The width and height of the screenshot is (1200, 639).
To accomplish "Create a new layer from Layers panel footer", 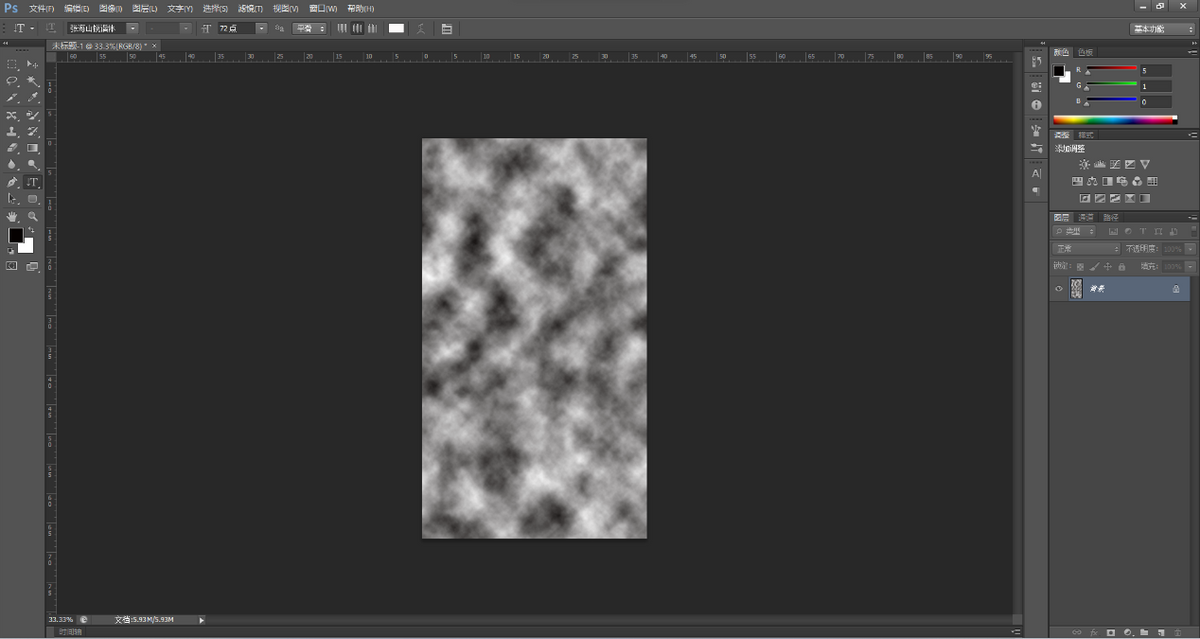I will [x=1161, y=632].
